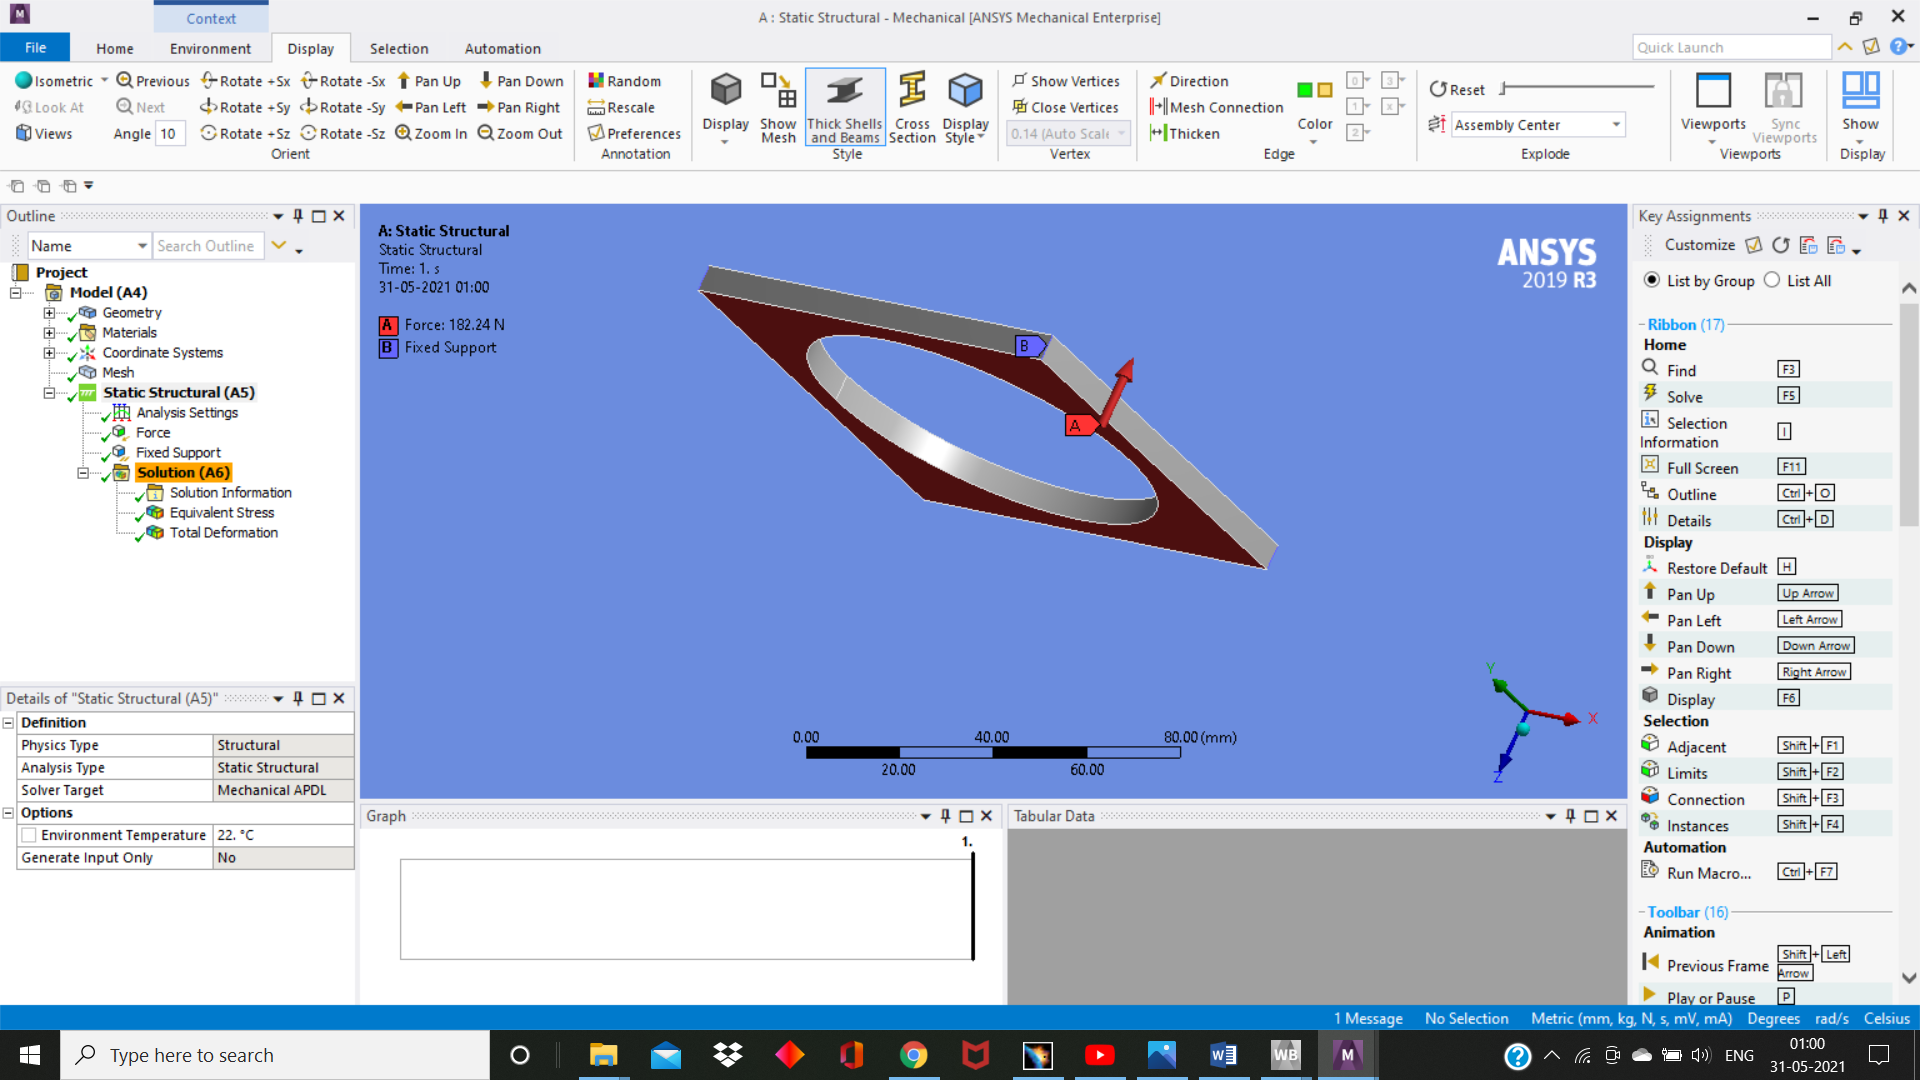The image size is (1920, 1080).
Task: Click the Display Style tool
Action: pos(965,108)
